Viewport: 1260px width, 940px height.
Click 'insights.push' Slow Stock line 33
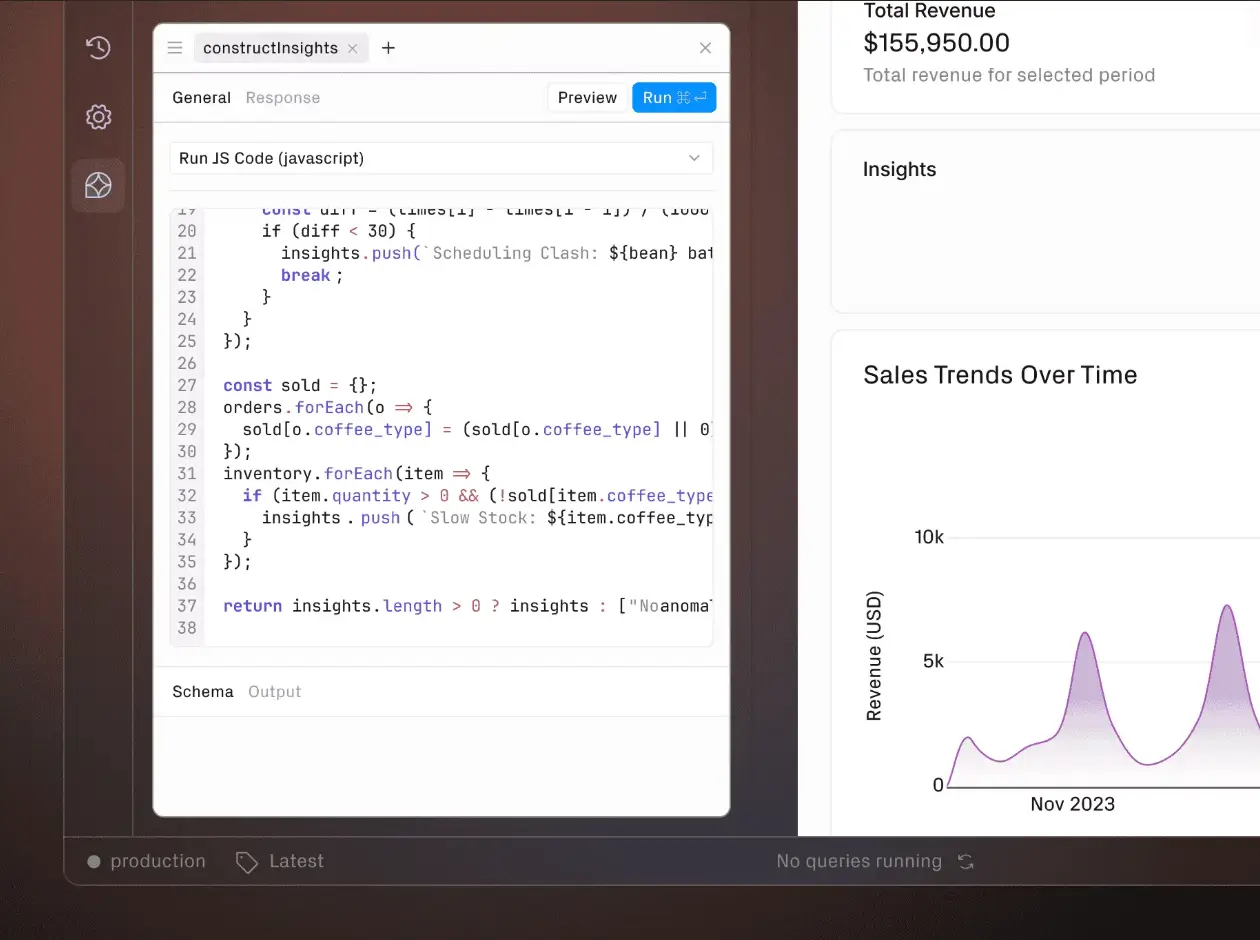point(331,517)
